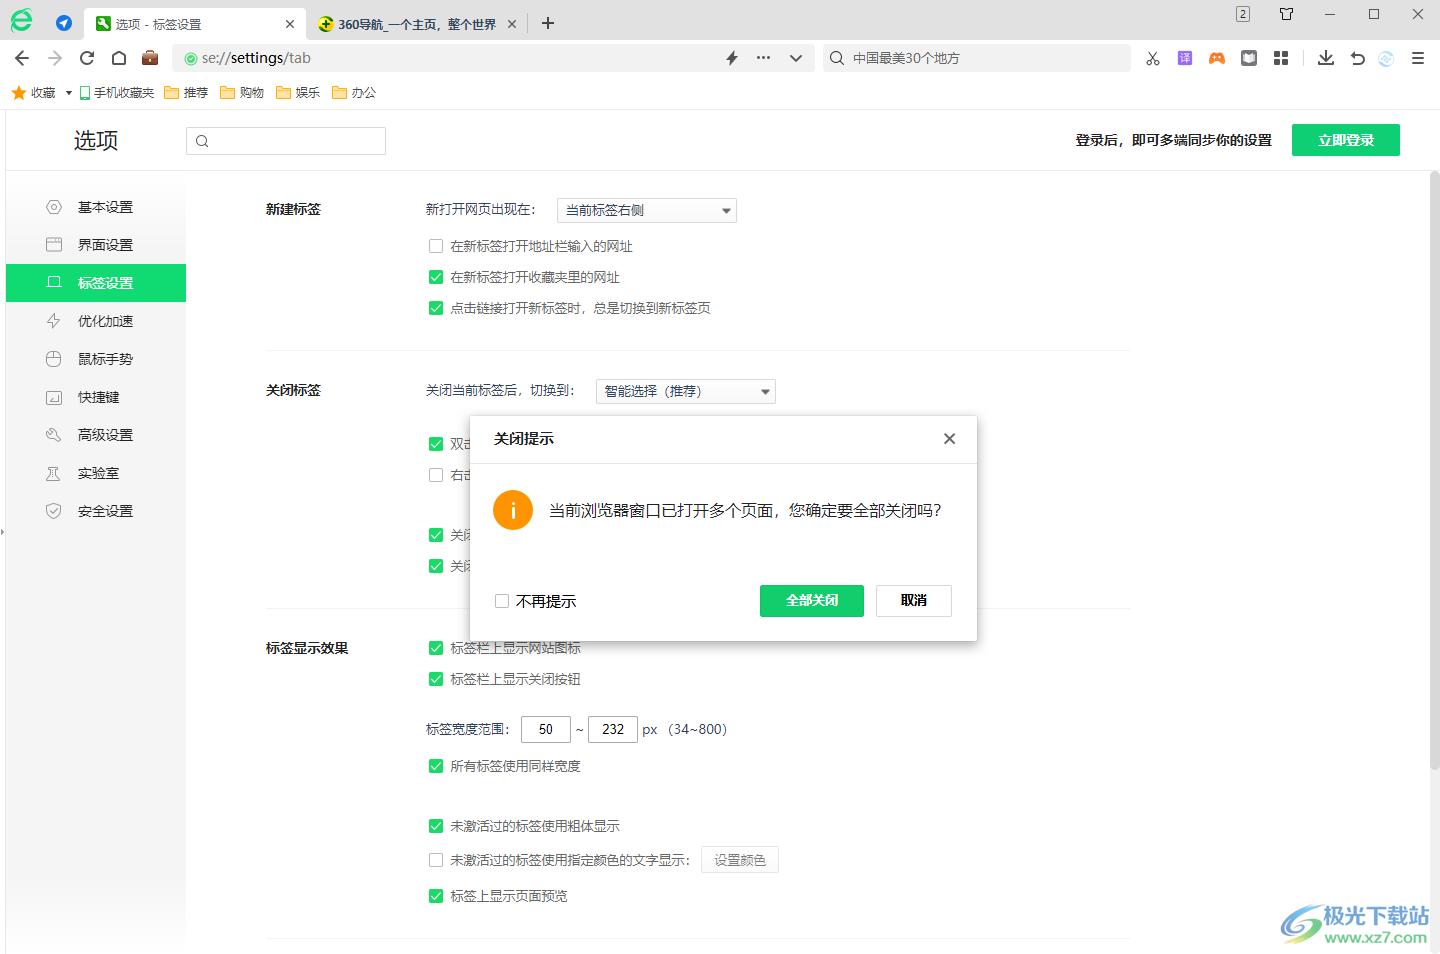The image size is (1440, 954).
Task: Go back to previous page
Action: [22, 58]
